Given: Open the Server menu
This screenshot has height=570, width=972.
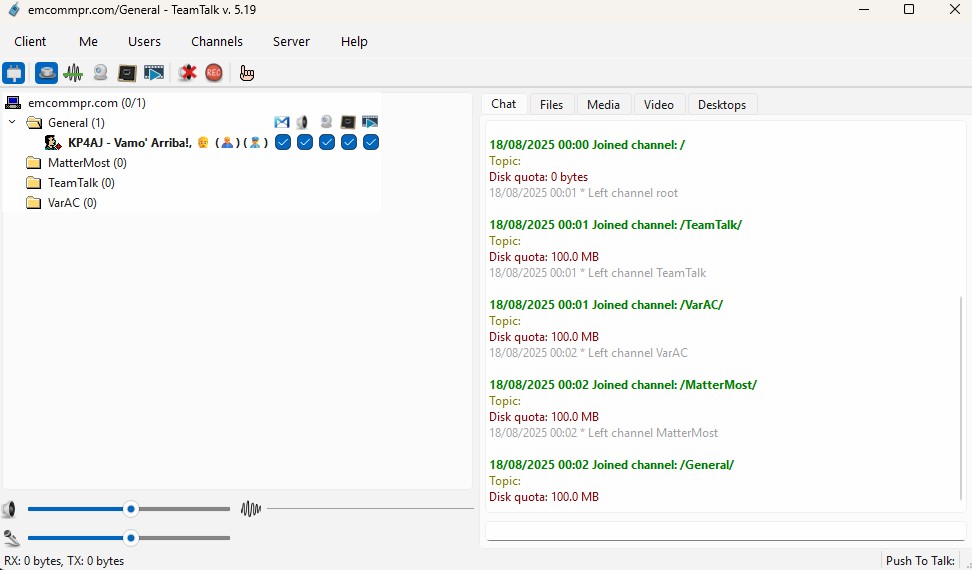Looking at the screenshot, I should point(291,42).
